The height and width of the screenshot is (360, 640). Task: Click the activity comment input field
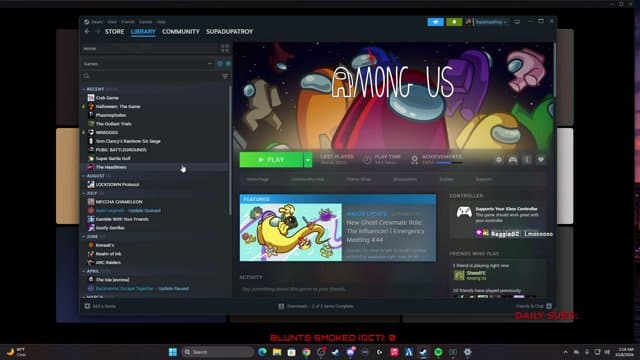[338, 289]
